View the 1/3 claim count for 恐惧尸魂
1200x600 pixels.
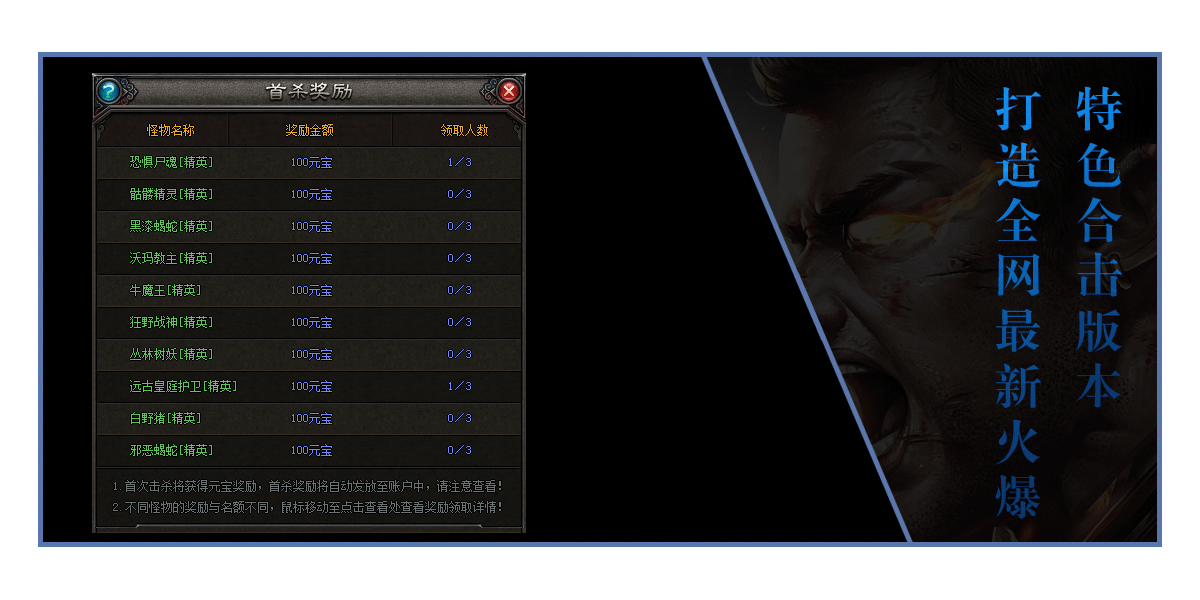pos(460,162)
